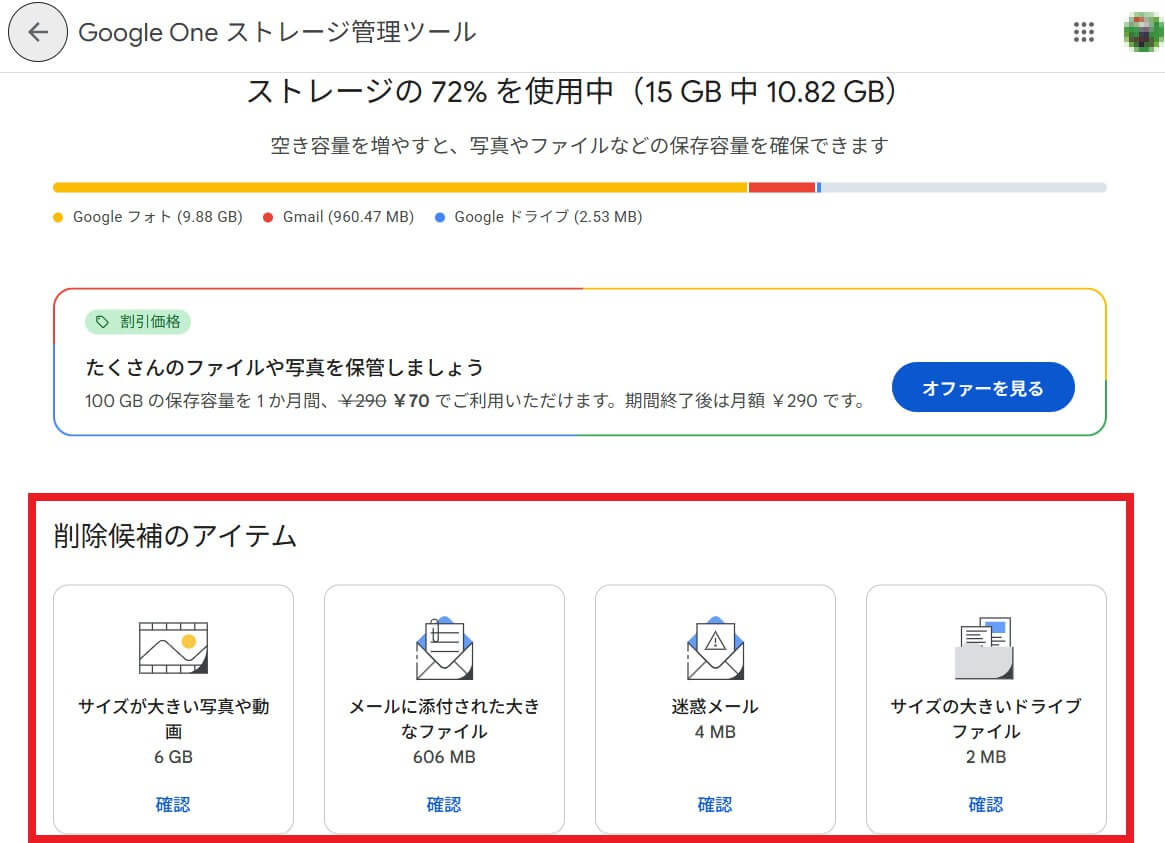Click the large photos and videos icon
Image resolution: width=1165 pixels, height=843 pixels.
pos(173,648)
